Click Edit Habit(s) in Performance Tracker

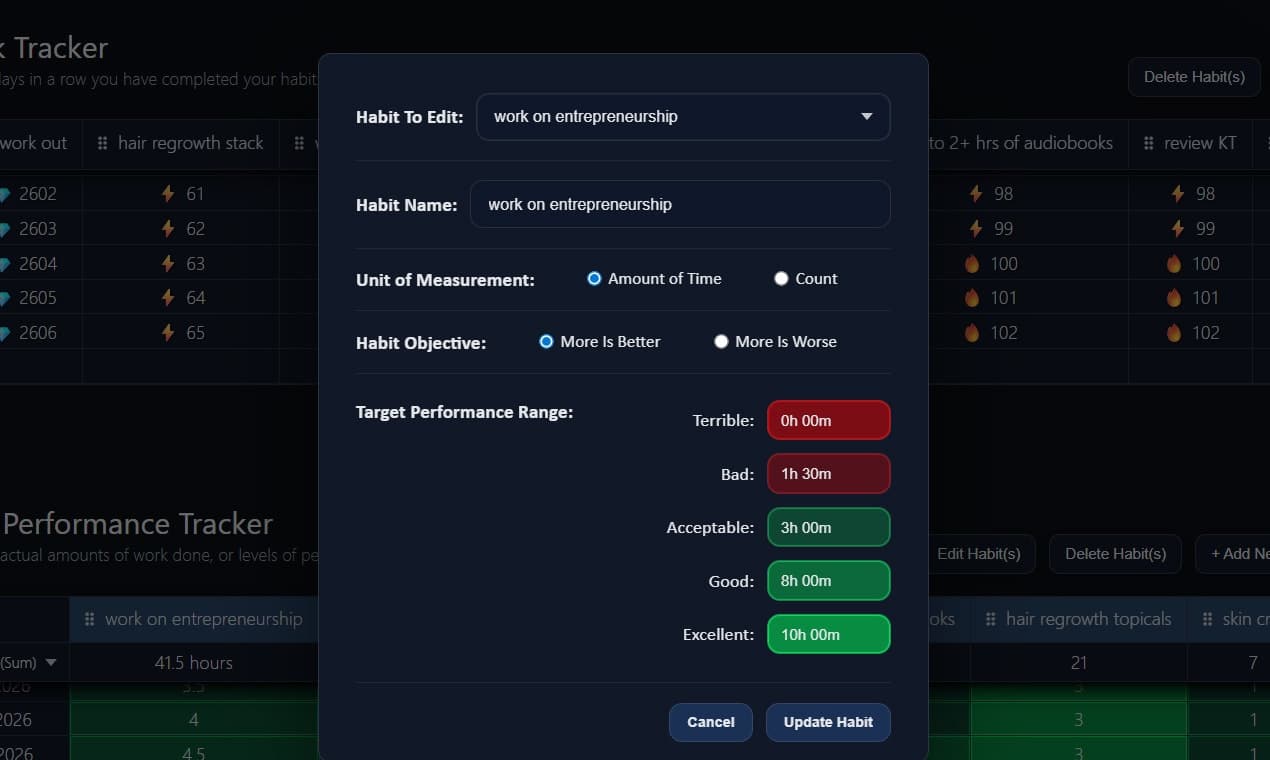coord(978,554)
